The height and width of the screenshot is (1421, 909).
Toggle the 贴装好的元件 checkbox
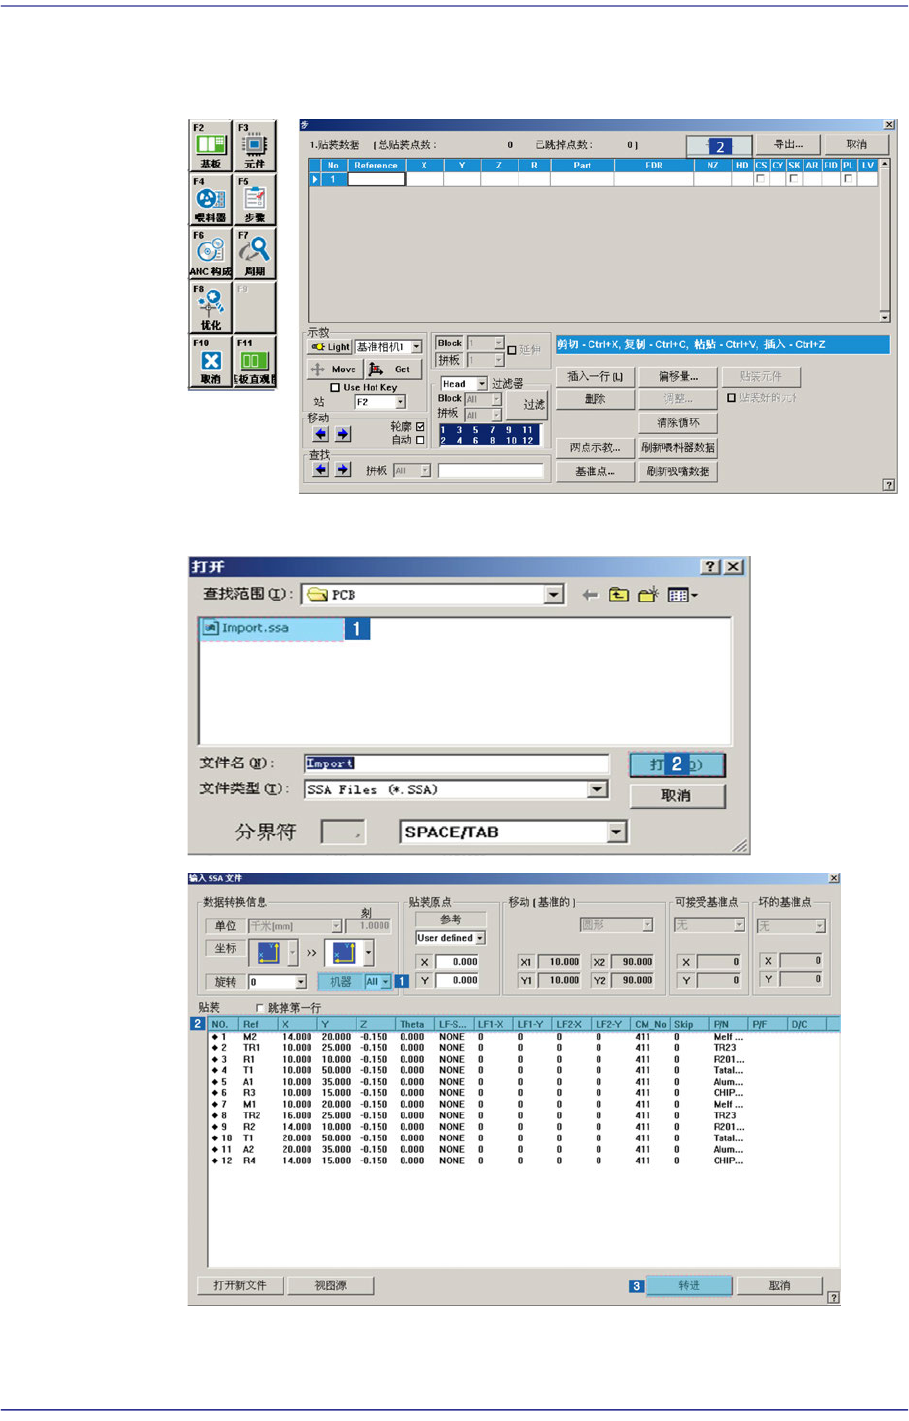731,398
